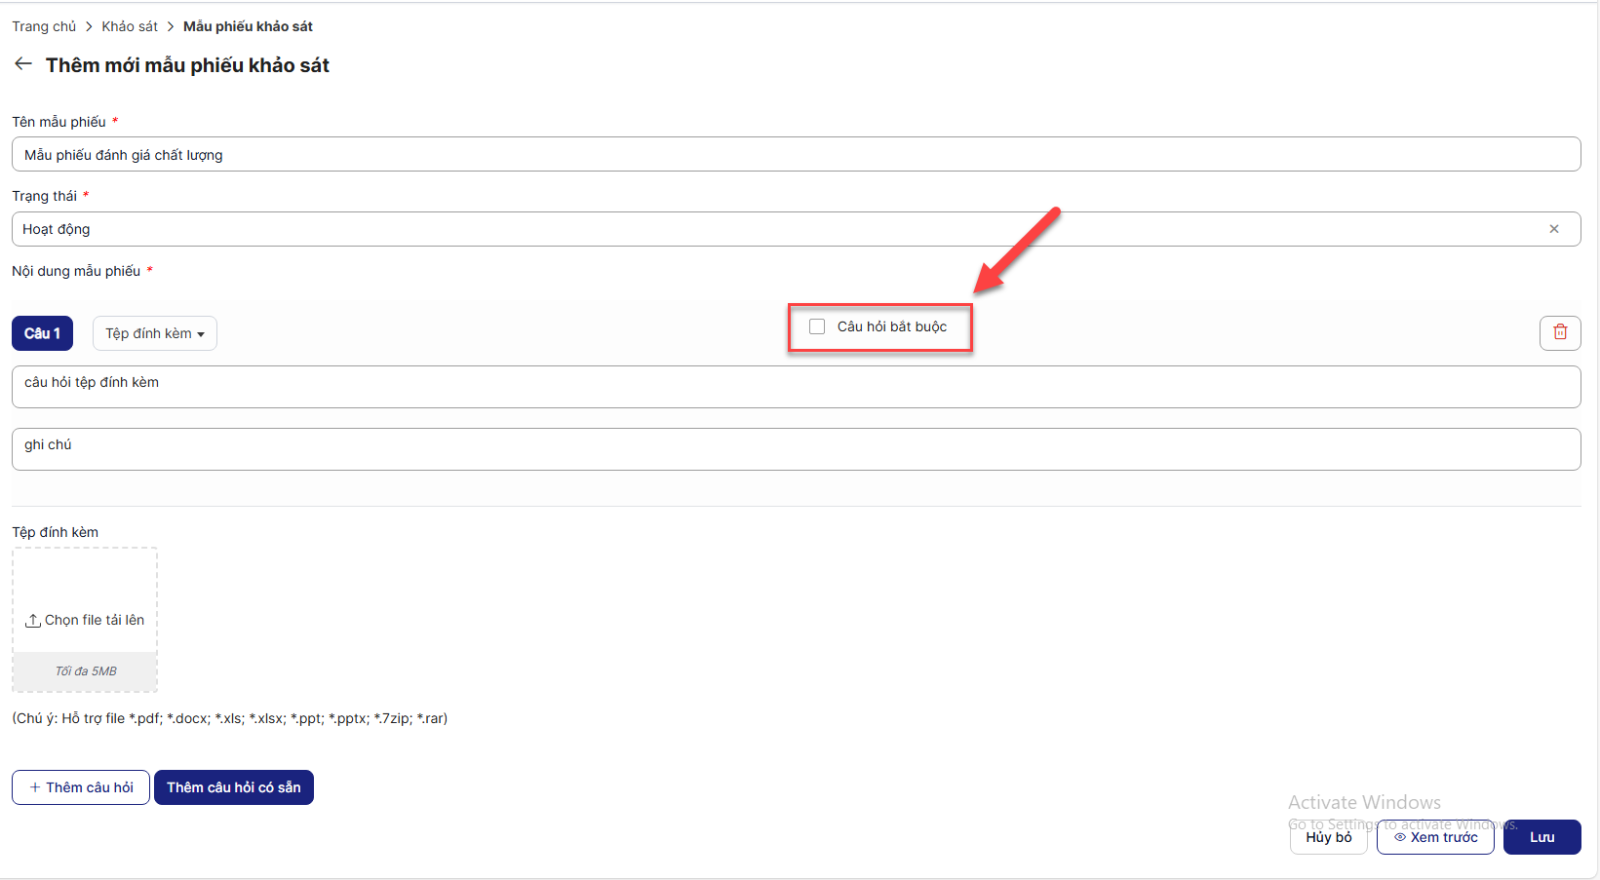Screen dimensions: 1600x880
Task: Click the Câu hỏi bắt buộc label text
Action: 891,327
